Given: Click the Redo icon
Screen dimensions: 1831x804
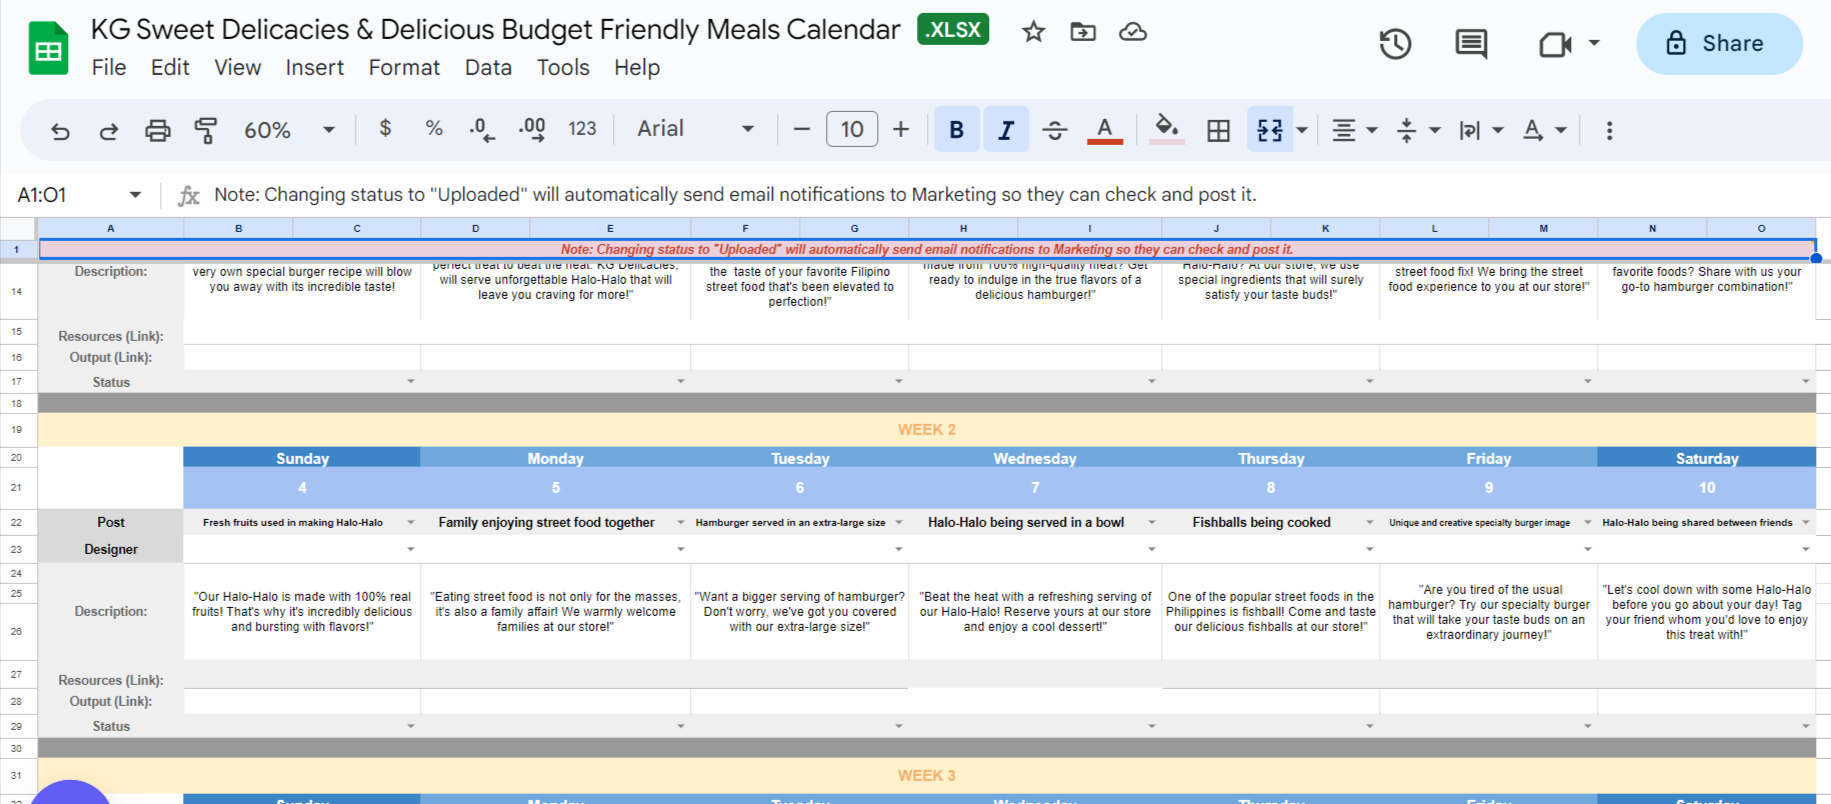Looking at the screenshot, I should point(108,130).
